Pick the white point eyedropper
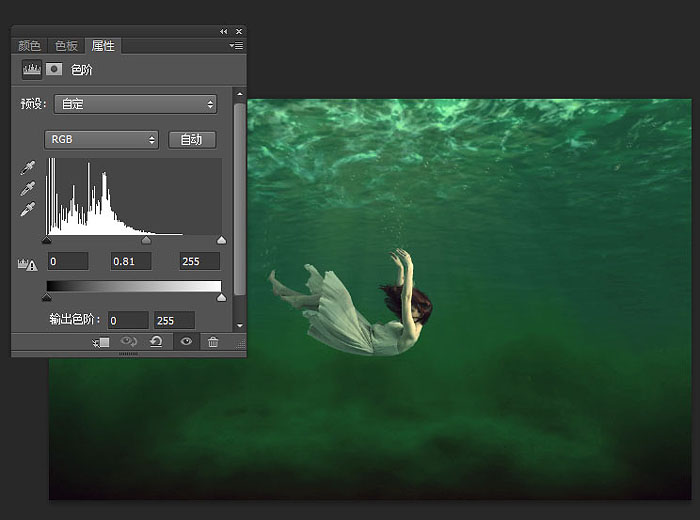Viewport: 700px width, 520px height. point(28,209)
